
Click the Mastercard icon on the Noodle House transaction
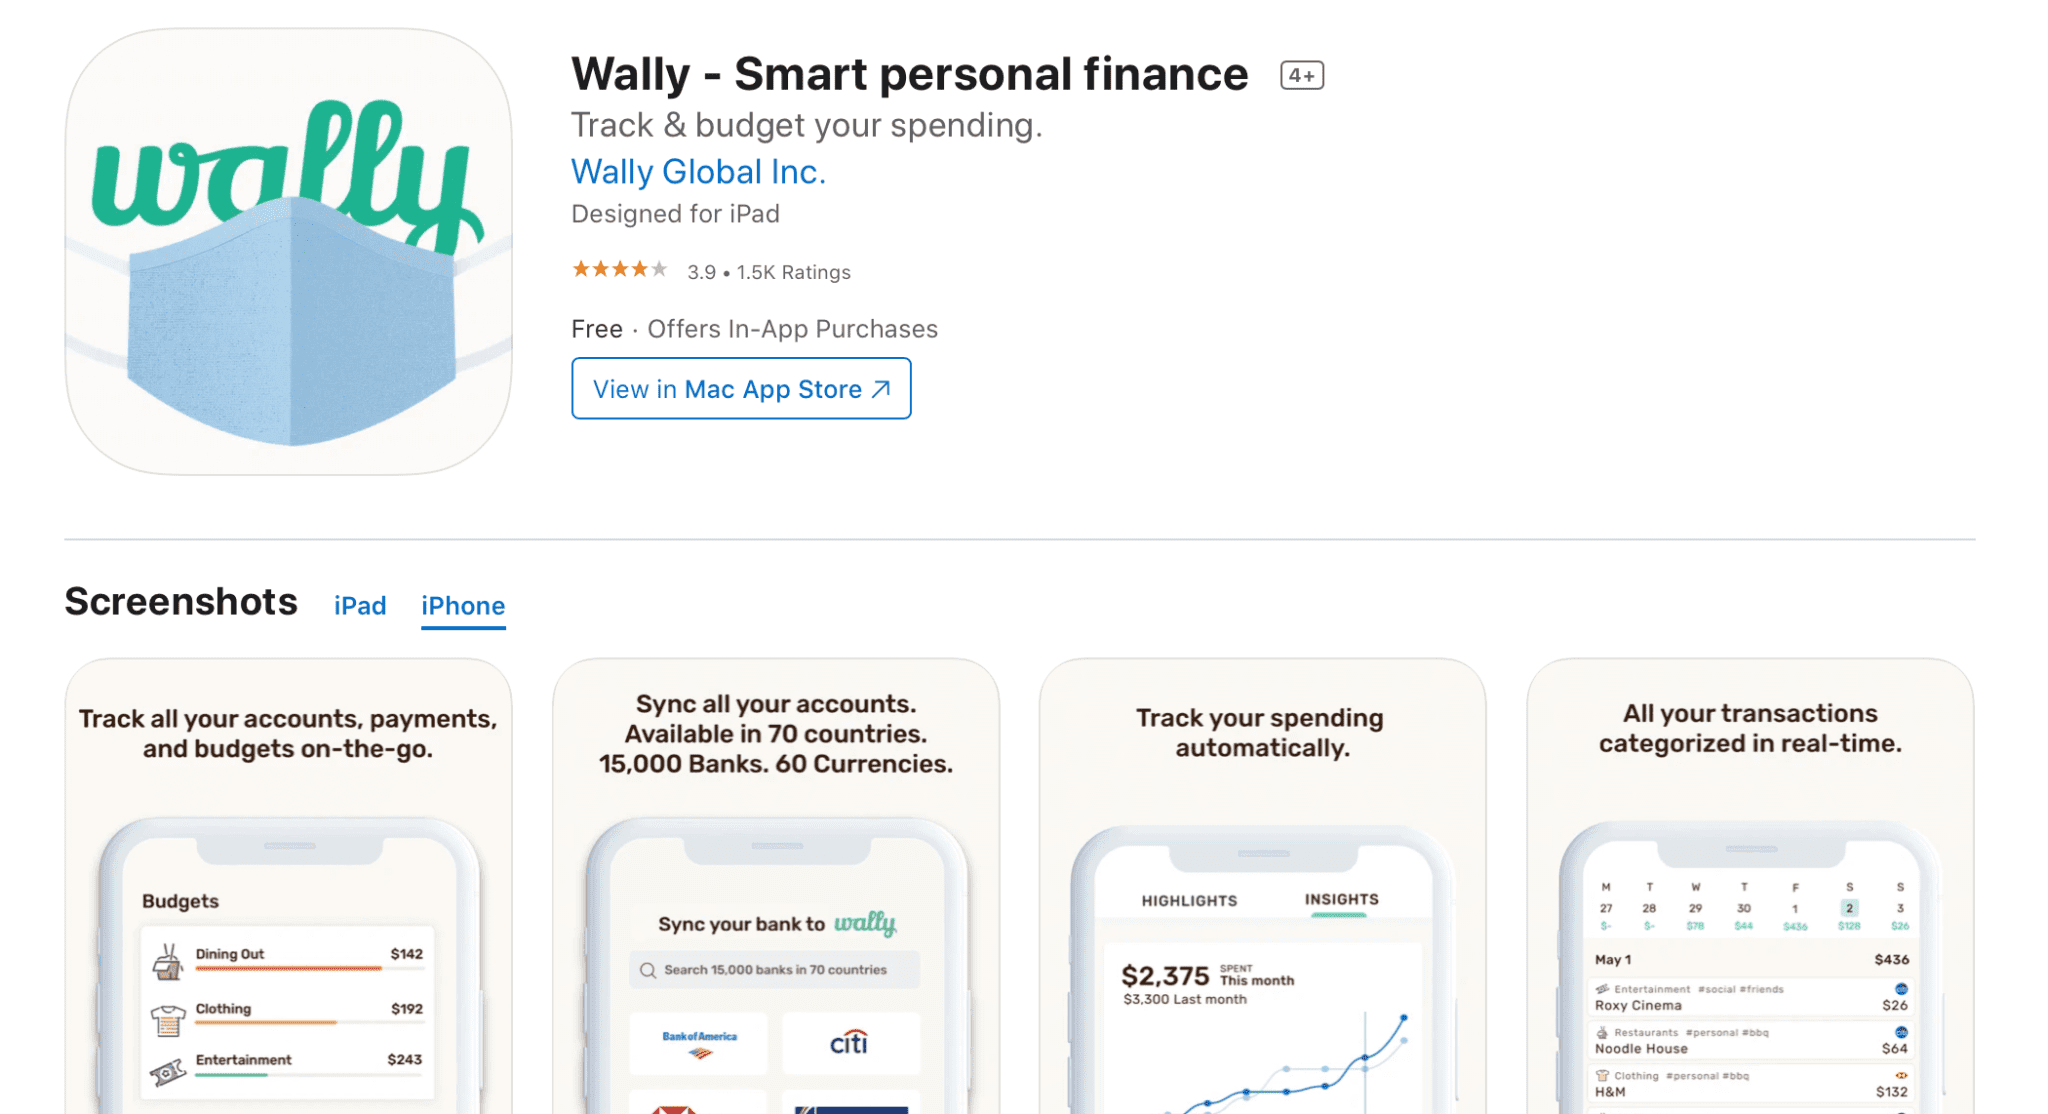[x=1901, y=1033]
